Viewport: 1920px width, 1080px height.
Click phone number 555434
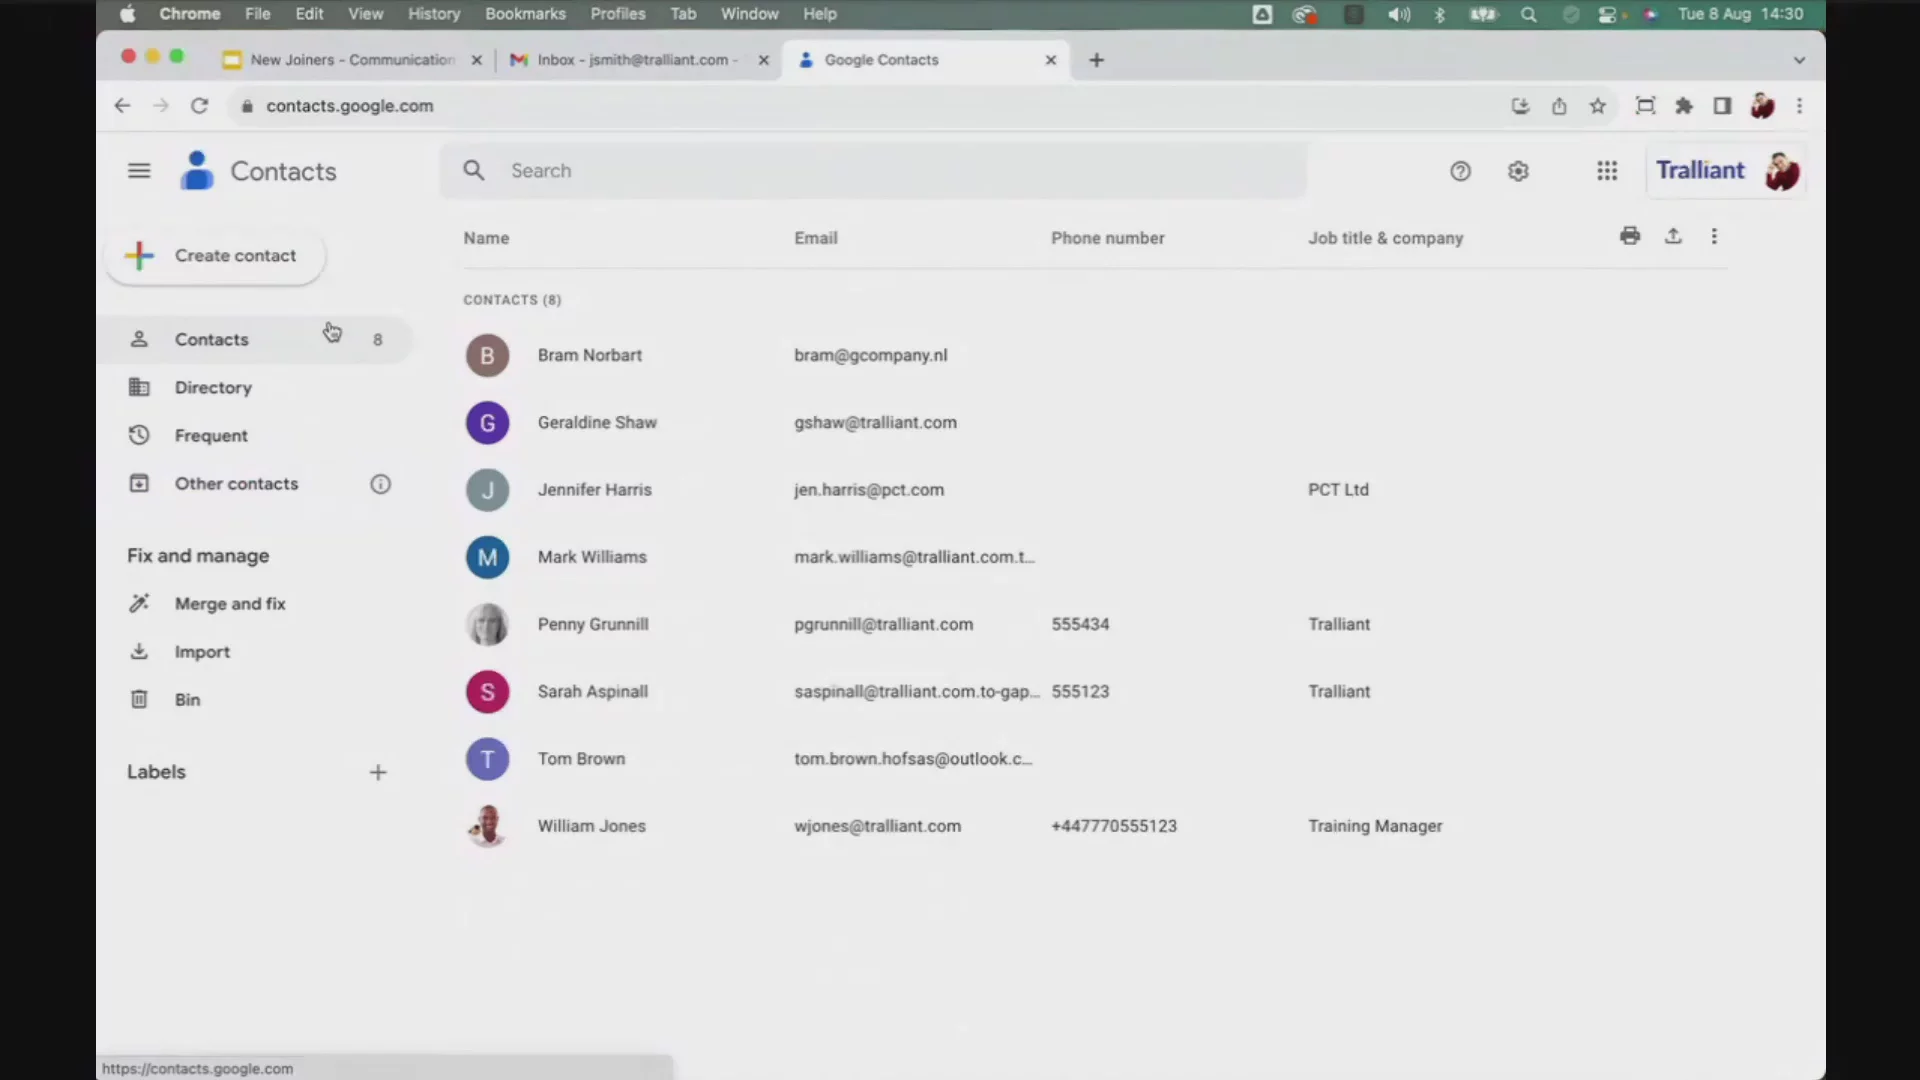[x=1080, y=624]
